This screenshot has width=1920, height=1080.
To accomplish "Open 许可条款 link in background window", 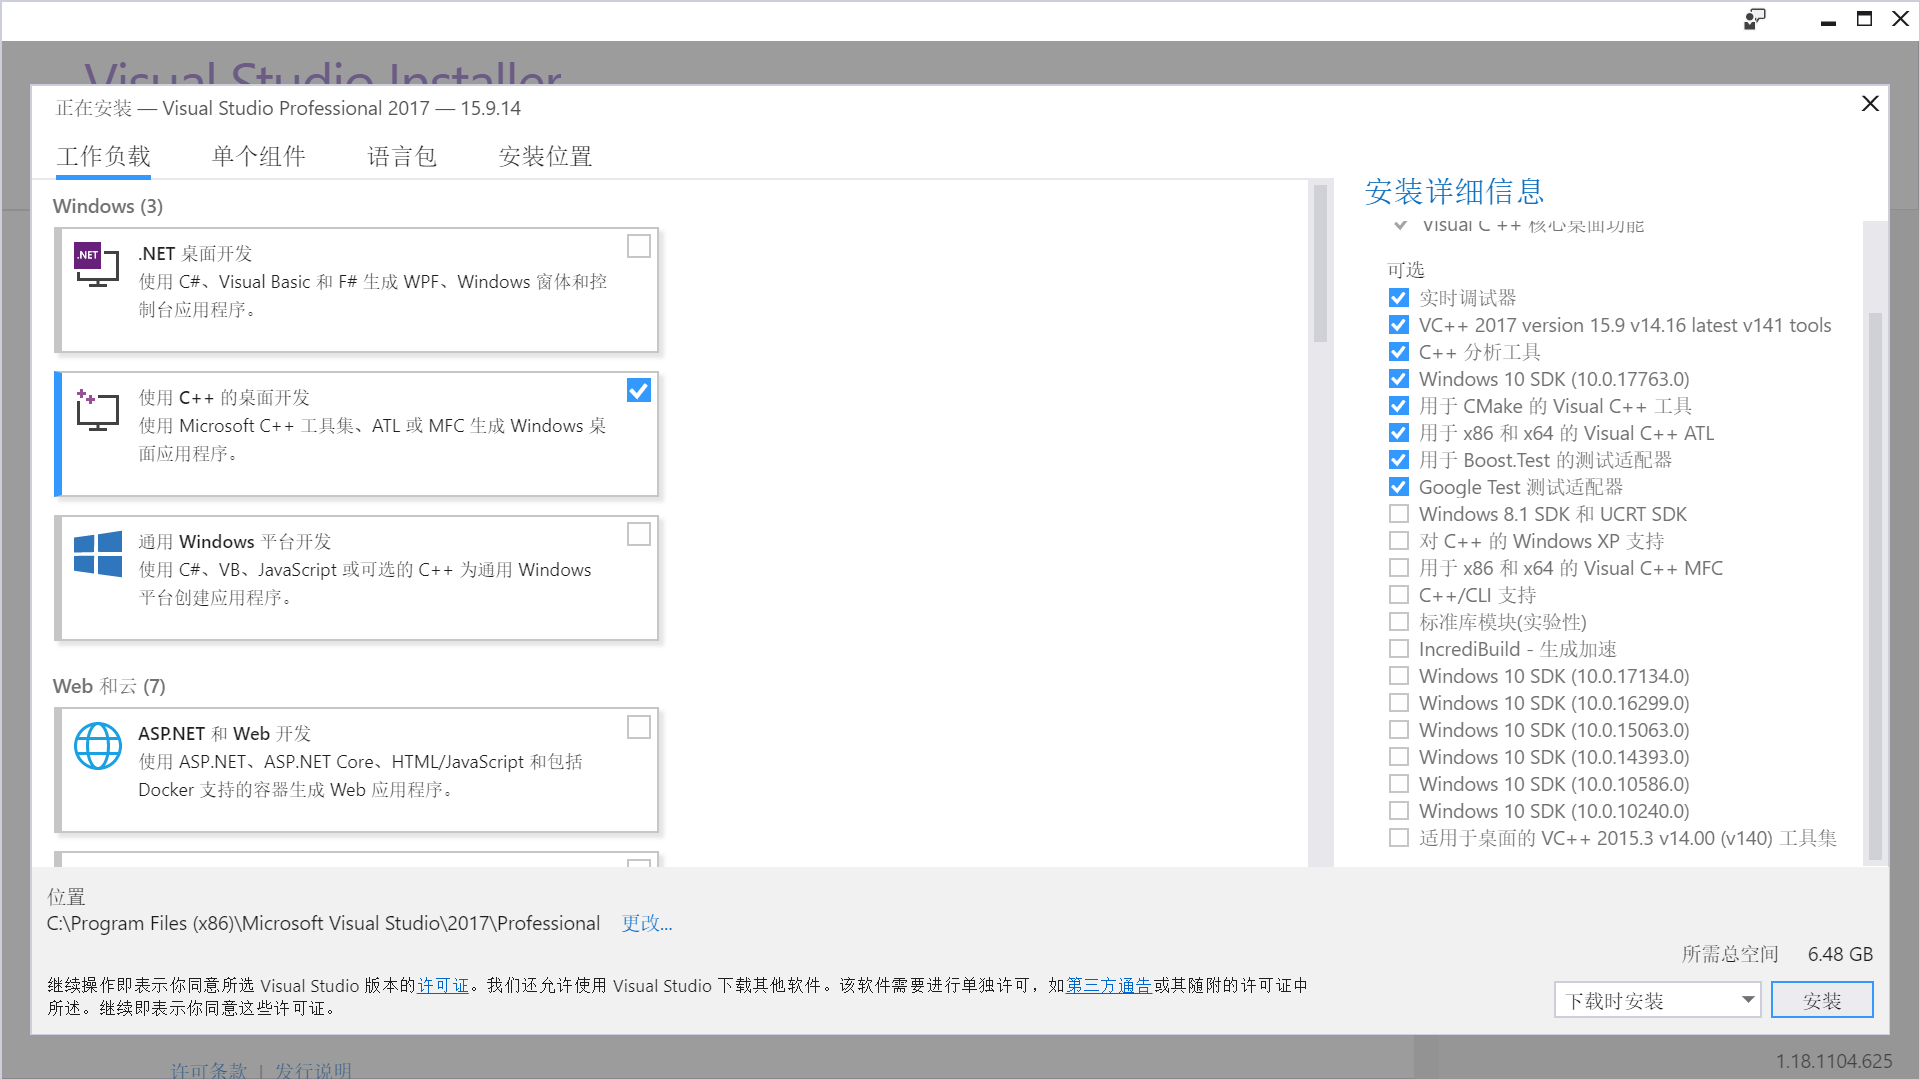I will [x=208, y=1070].
